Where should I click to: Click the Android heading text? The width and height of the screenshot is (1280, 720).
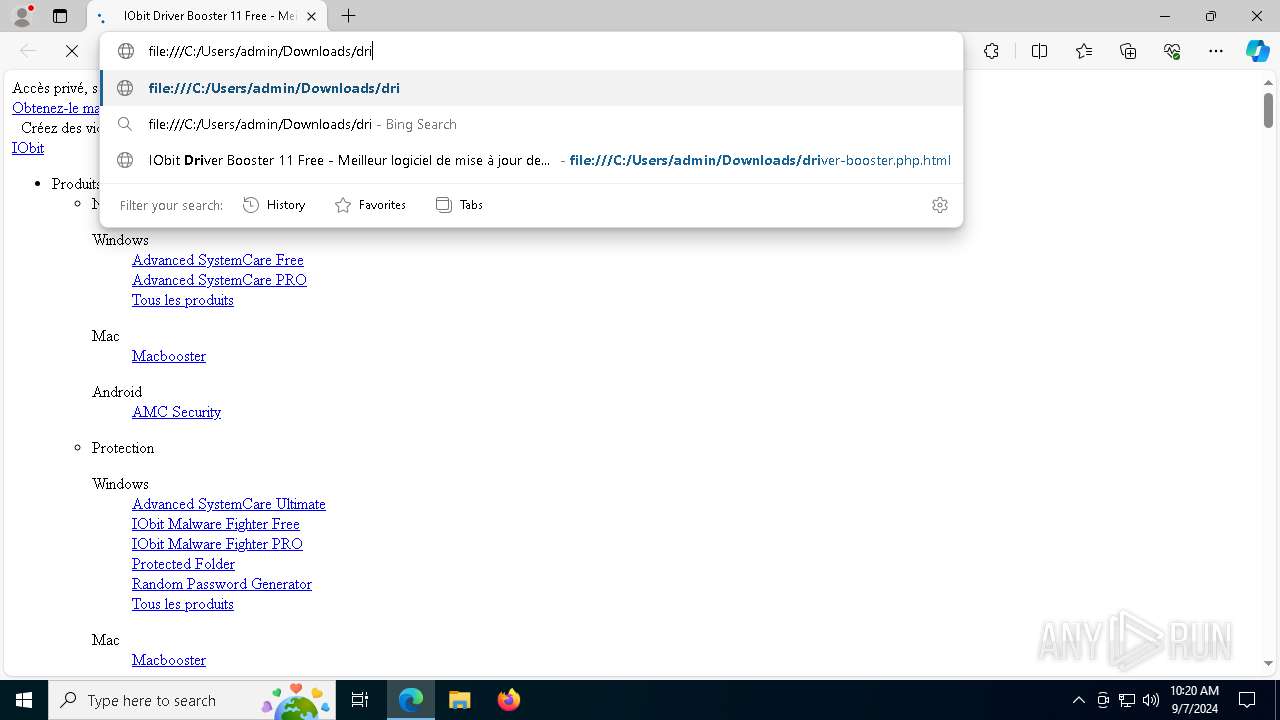[117, 392]
